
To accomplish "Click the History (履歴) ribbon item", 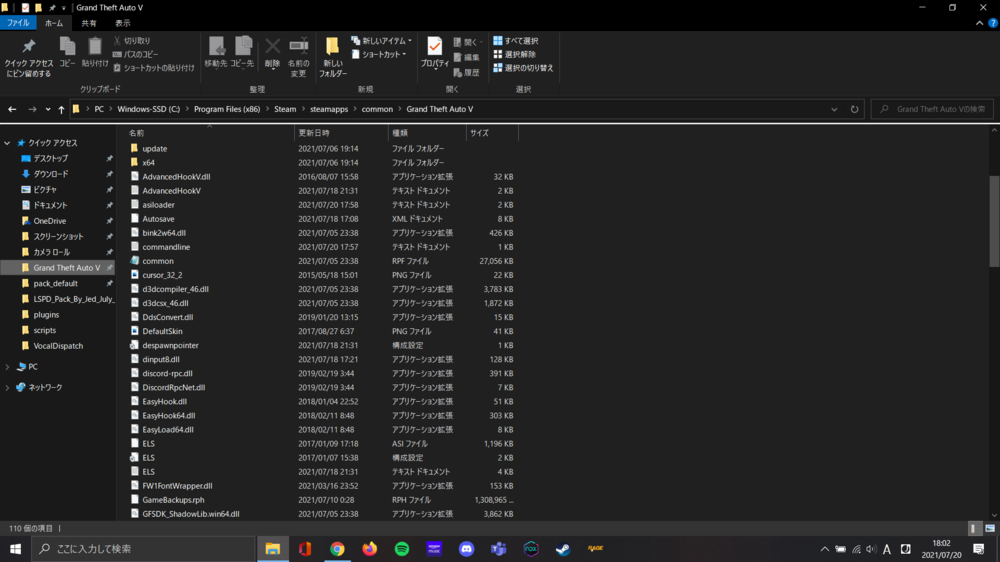I will click(466, 73).
